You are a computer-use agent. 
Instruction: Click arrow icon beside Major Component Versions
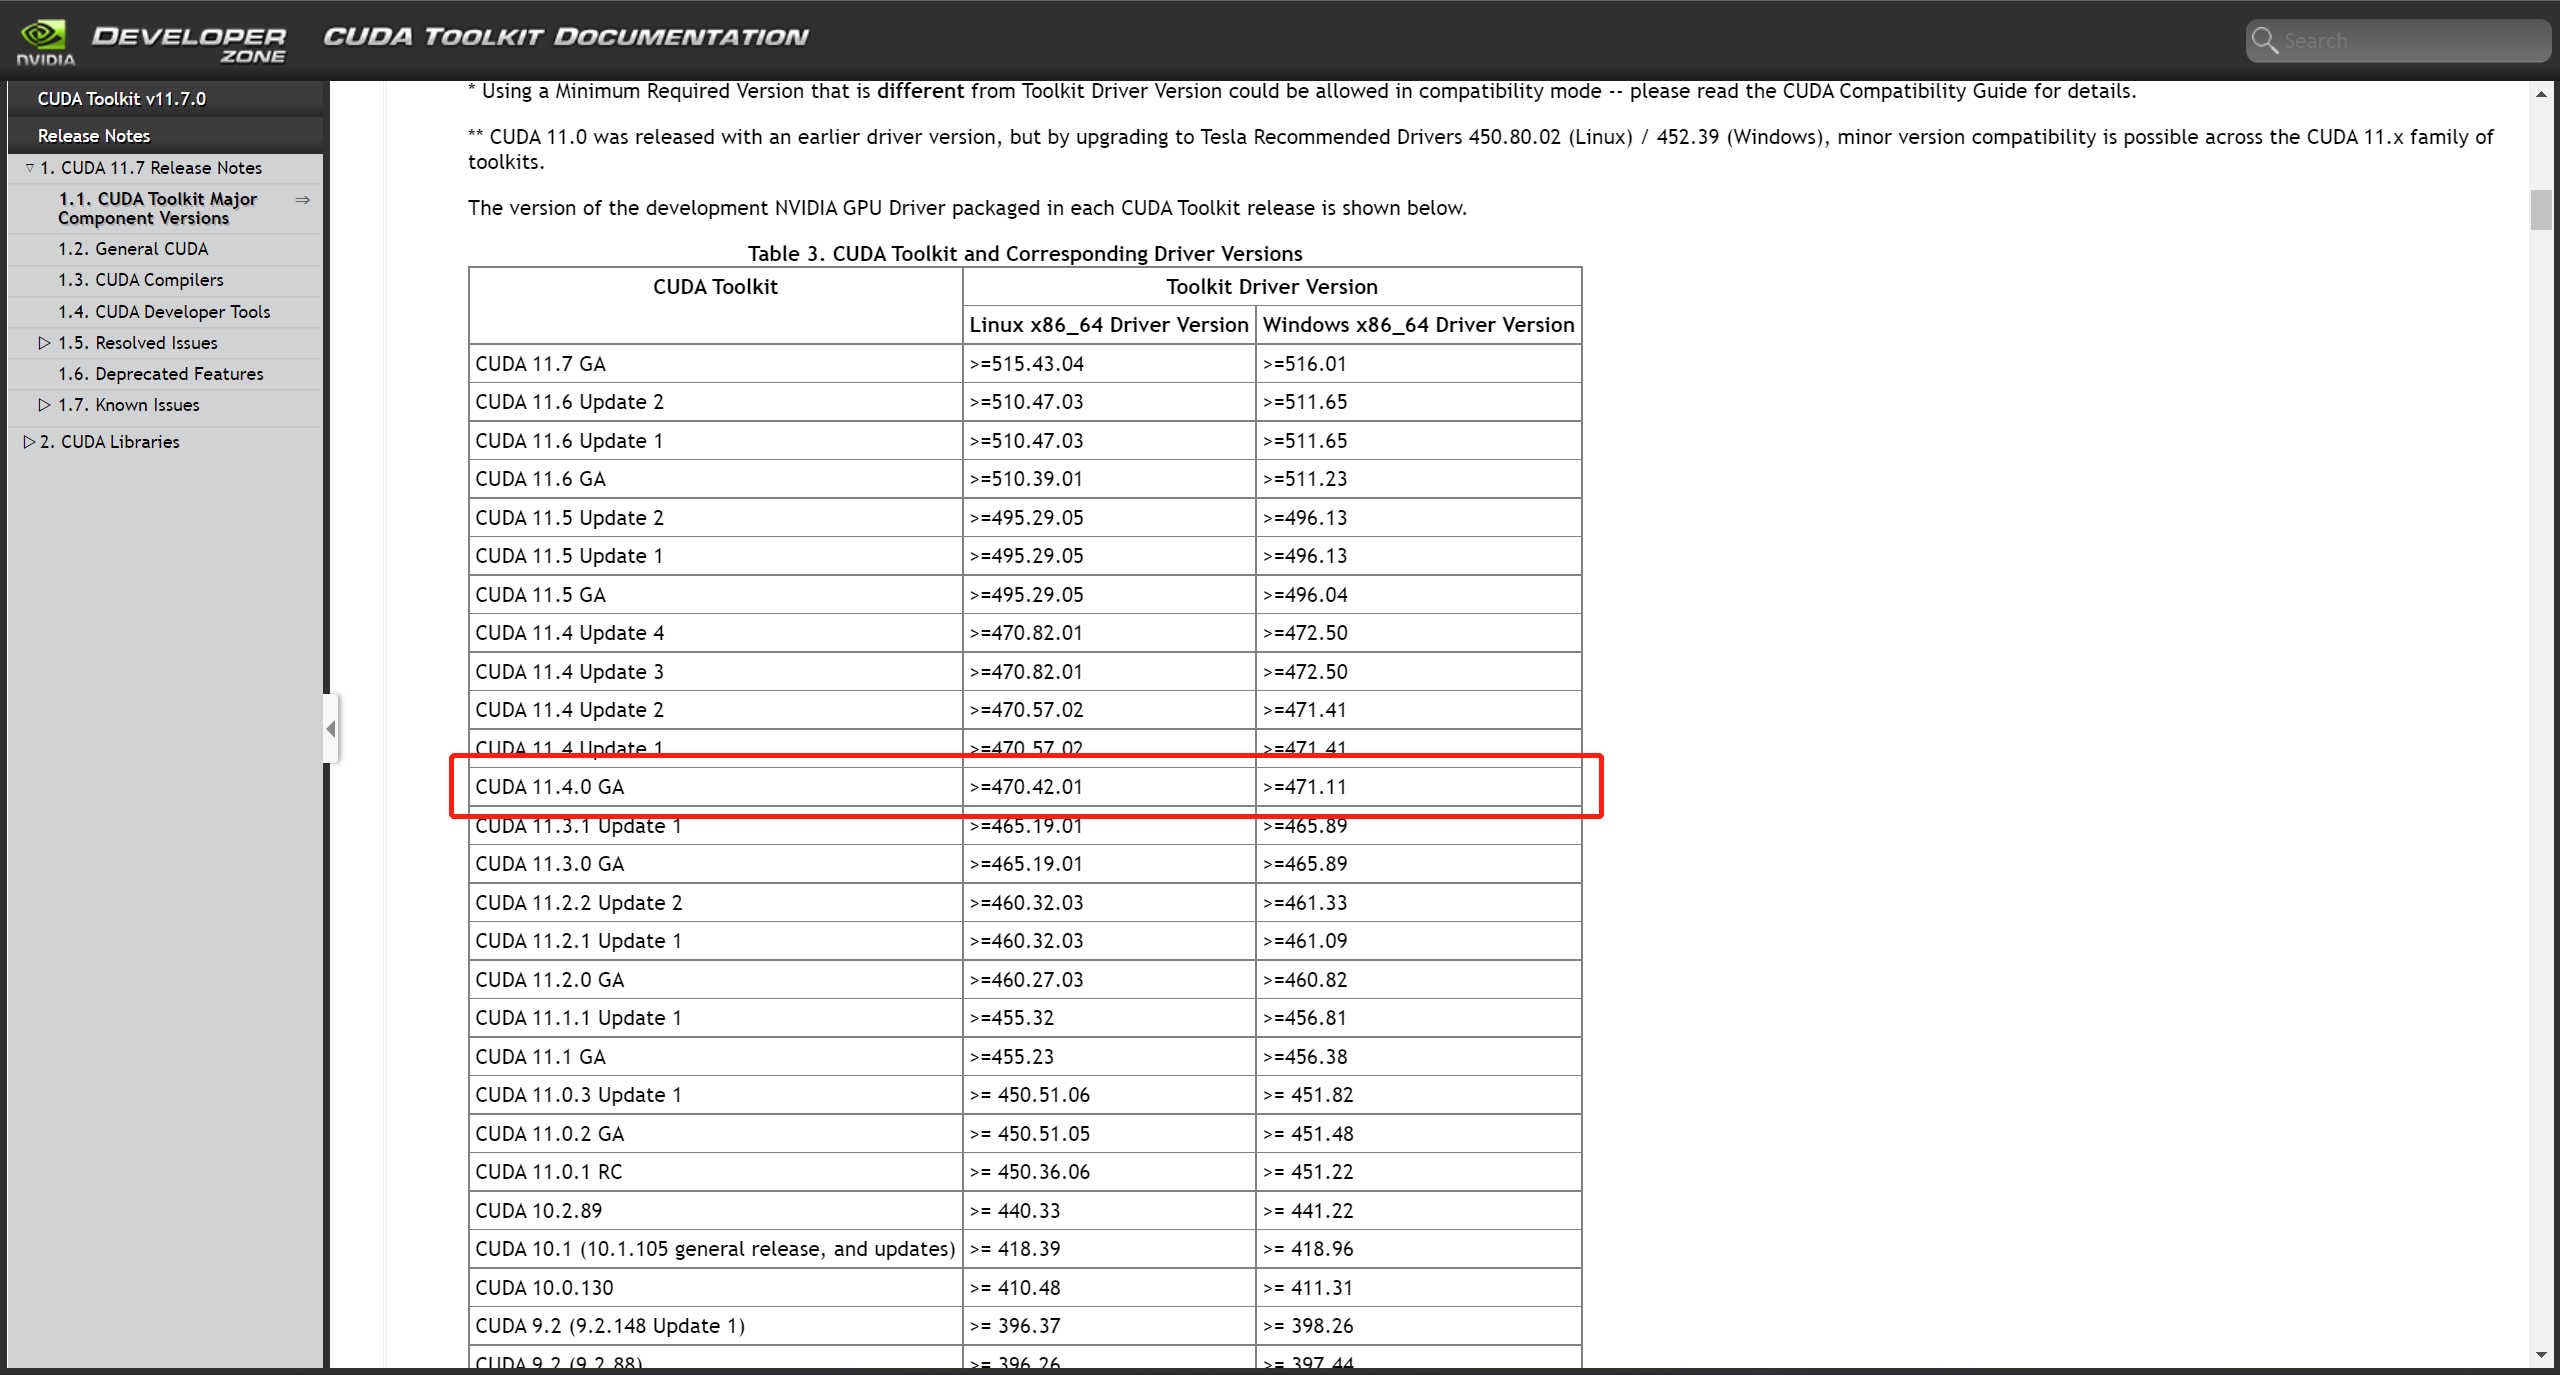coord(302,200)
